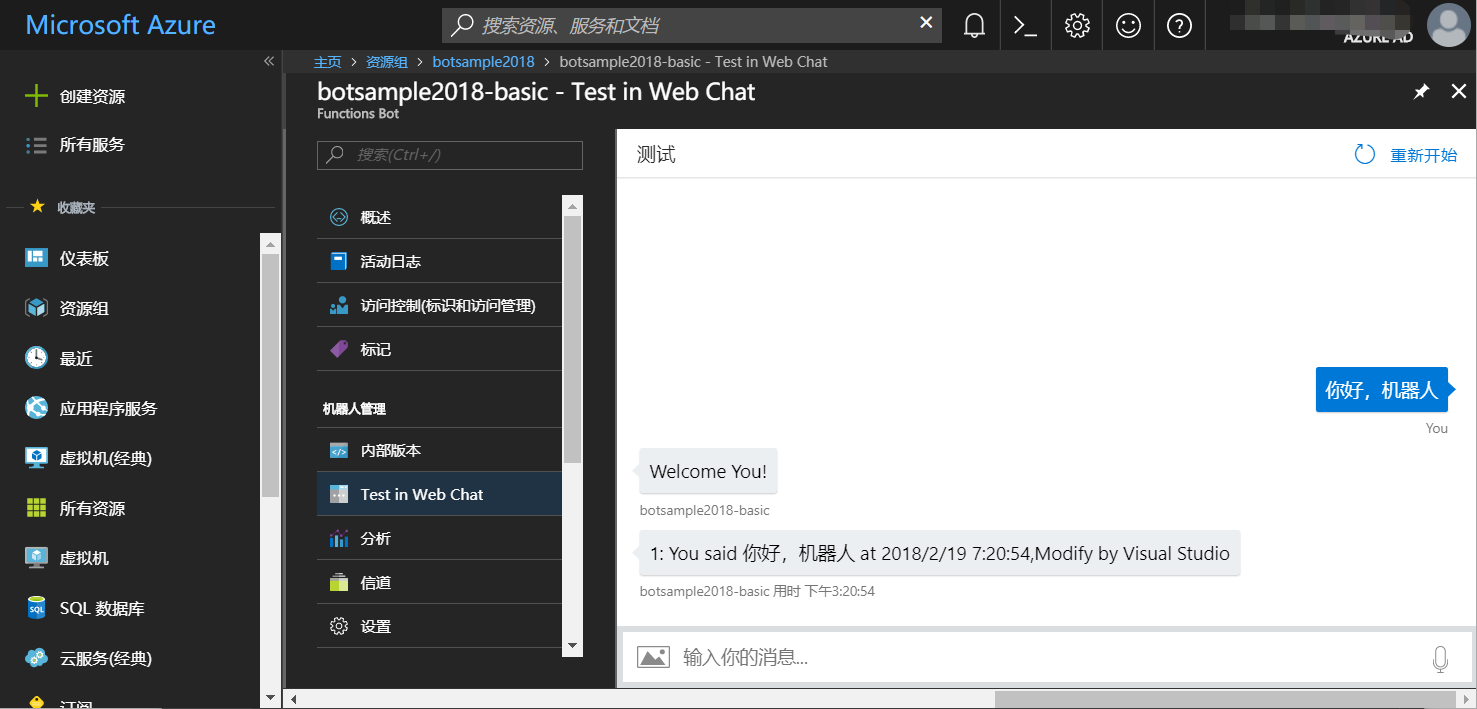Restart the conversation via 重新开始

point(1424,154)
